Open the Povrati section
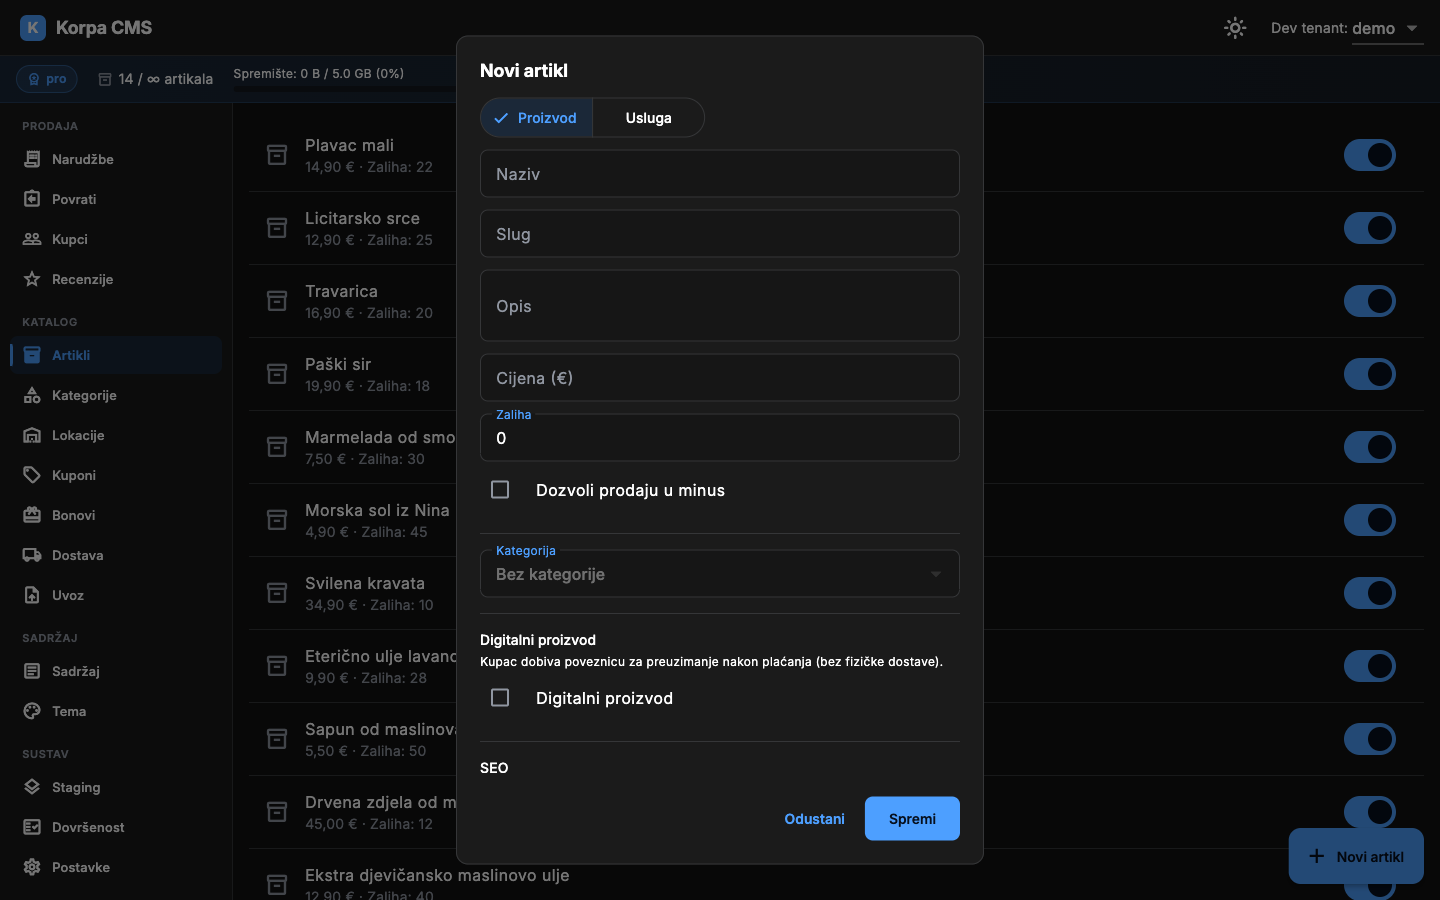 (116, 199)
